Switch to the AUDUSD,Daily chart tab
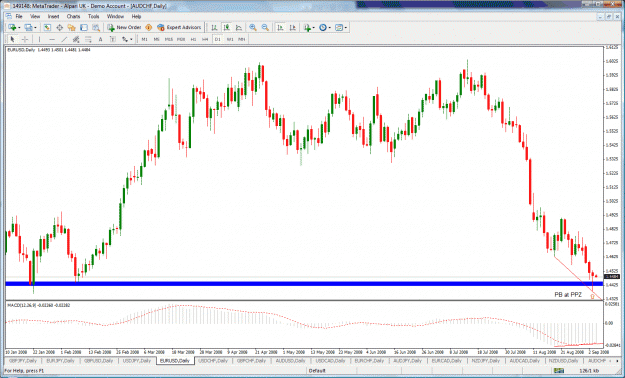This screenshot has width=625, height=378. click(290, 361)
